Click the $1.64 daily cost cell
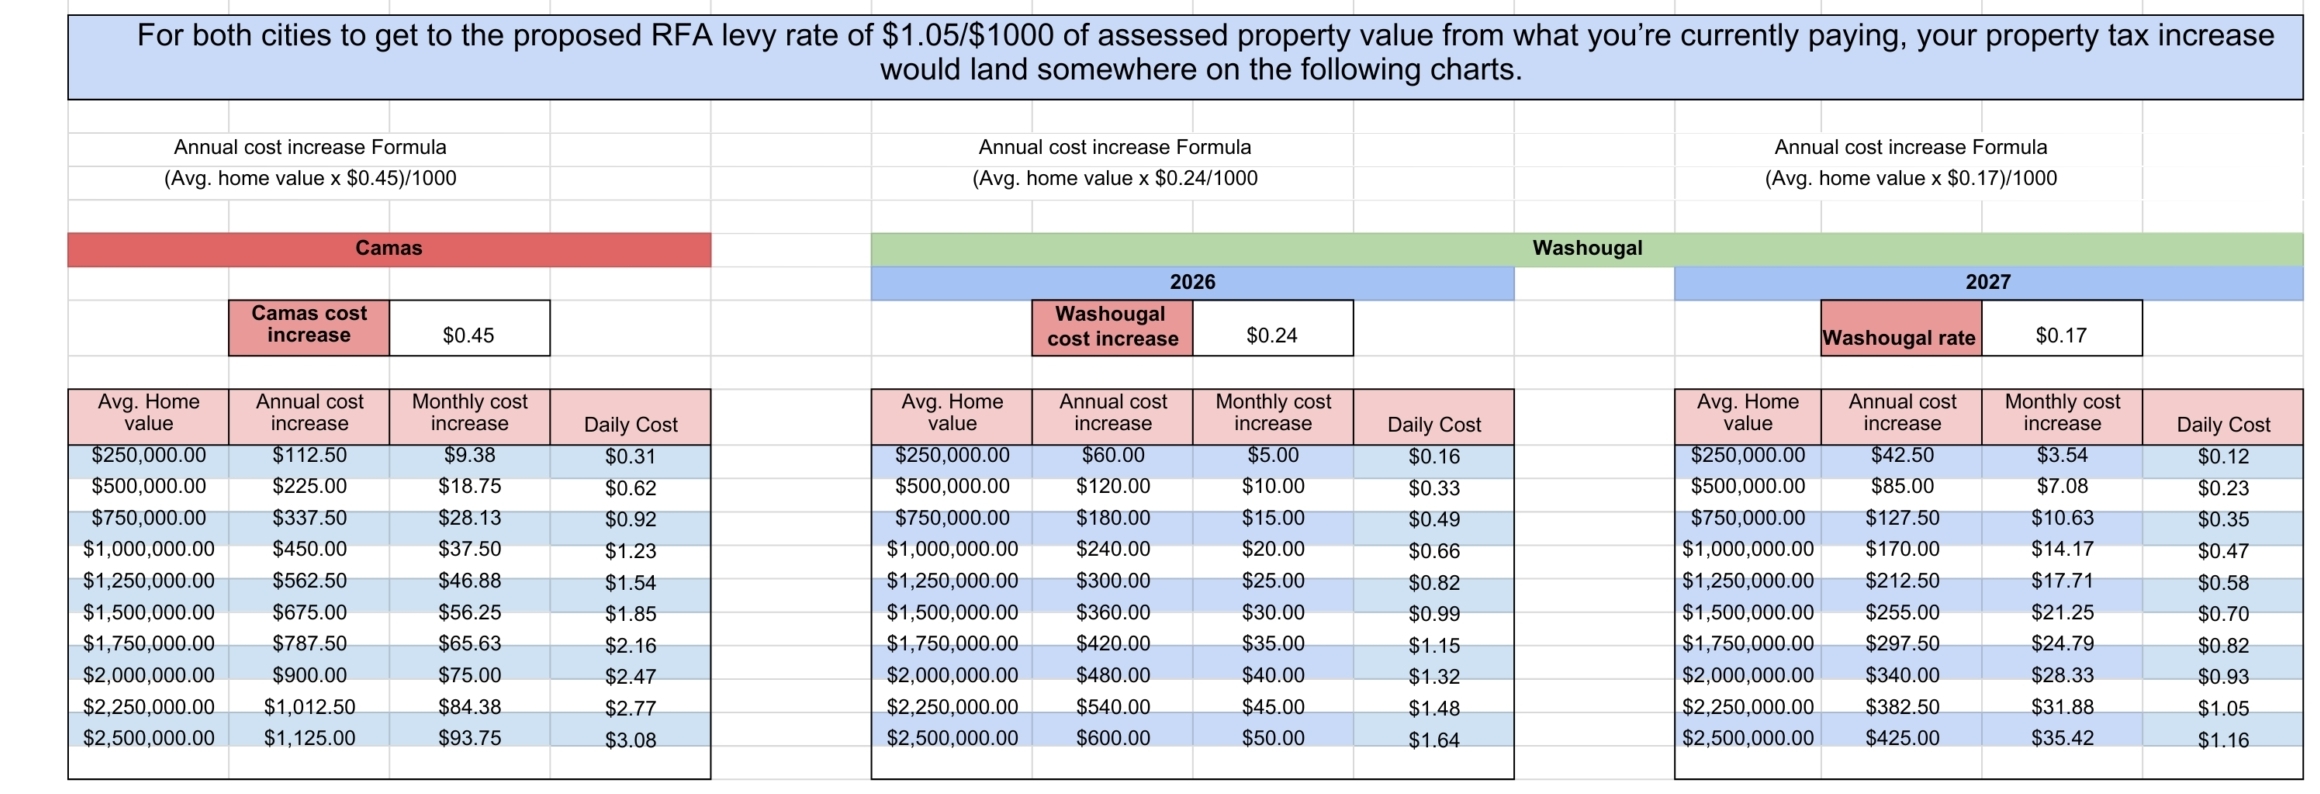2320x794 pixels. coord(1434,740)
